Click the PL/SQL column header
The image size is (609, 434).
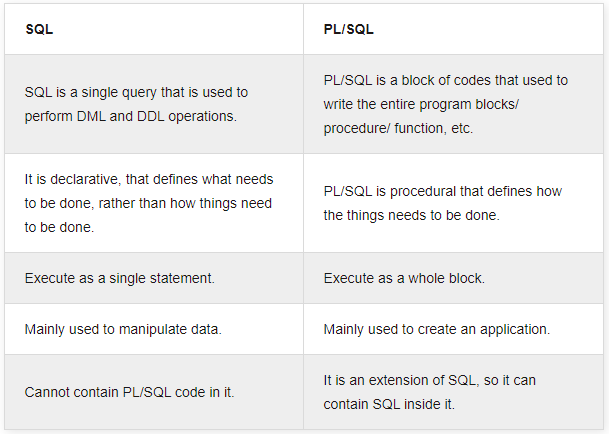point(348,30)
